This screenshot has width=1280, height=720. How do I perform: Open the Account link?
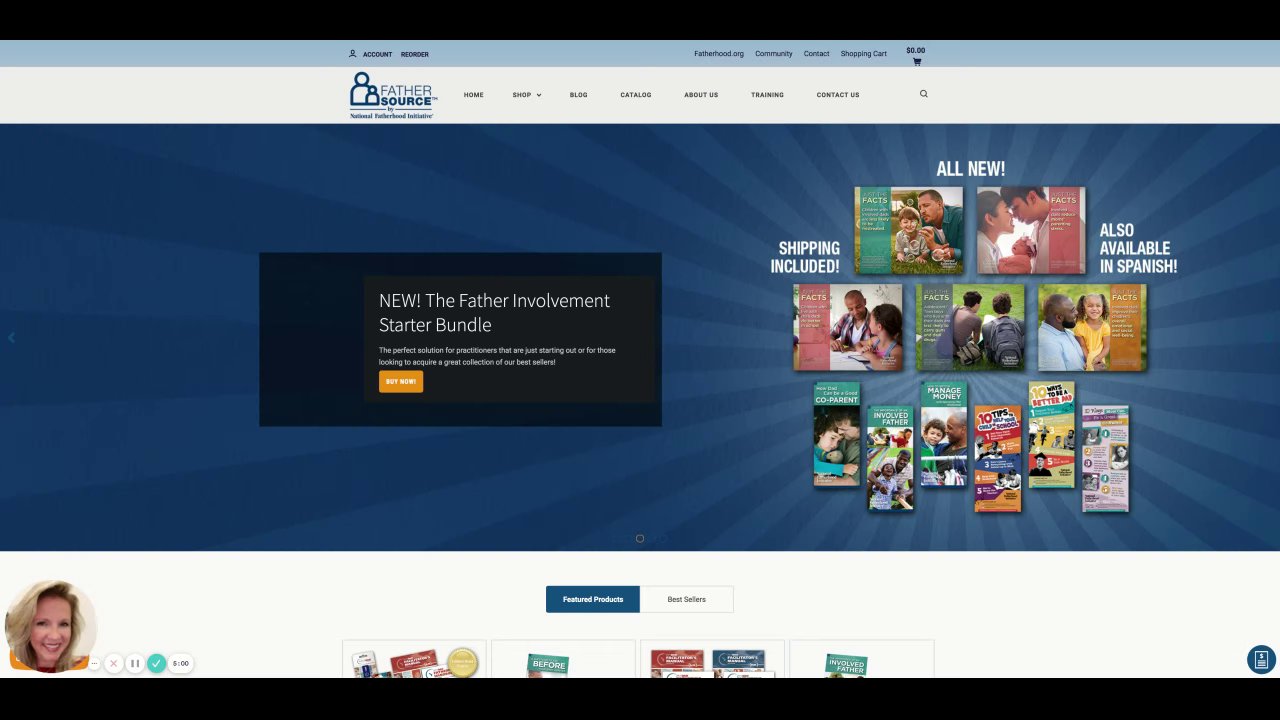[x=377, y=54]
